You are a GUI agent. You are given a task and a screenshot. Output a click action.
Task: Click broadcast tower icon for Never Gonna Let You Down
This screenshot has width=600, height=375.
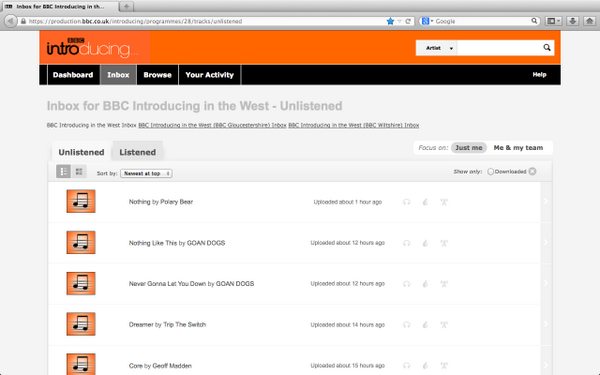[444, 284]
